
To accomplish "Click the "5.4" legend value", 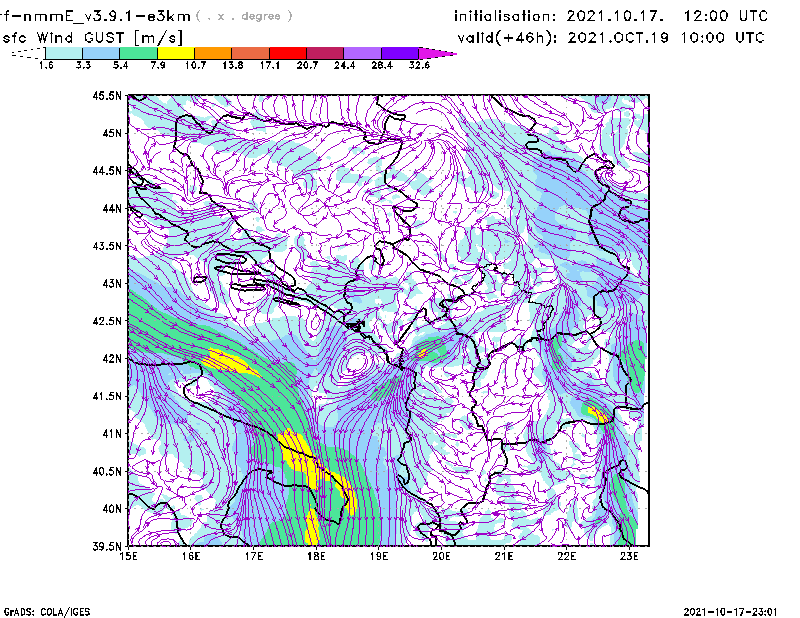I will 120,65.
